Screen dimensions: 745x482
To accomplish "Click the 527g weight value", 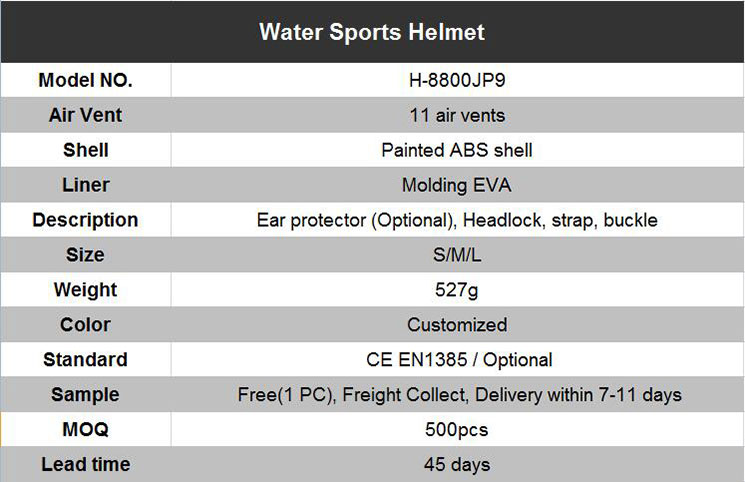I will [457, 289].
